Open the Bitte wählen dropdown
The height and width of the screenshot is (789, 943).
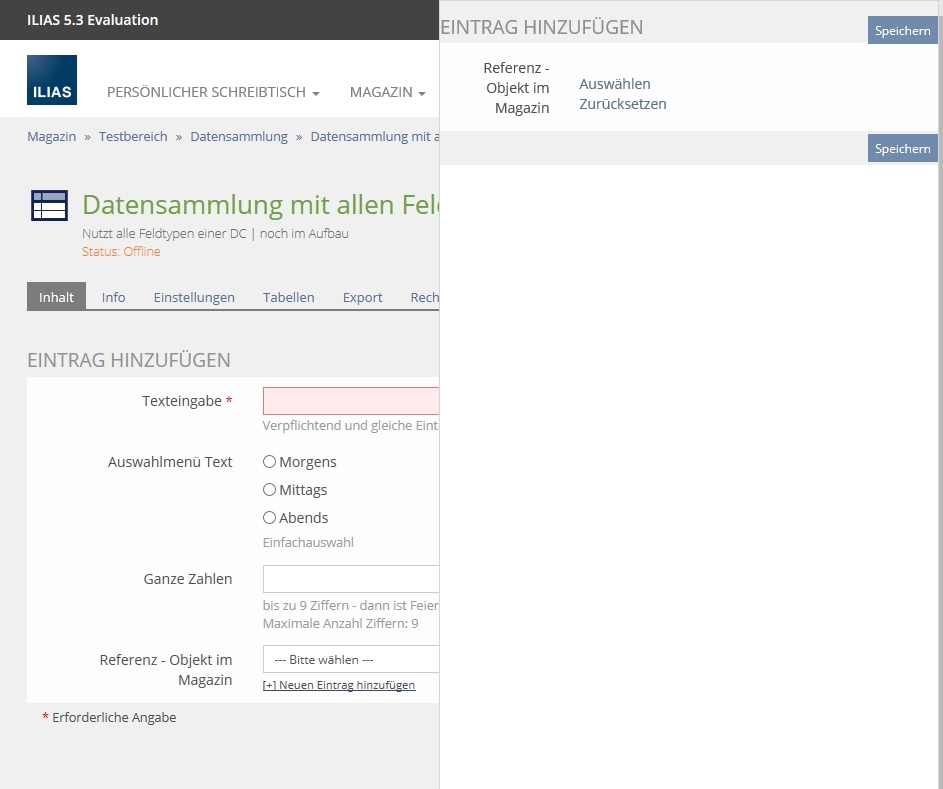(350, 660)
